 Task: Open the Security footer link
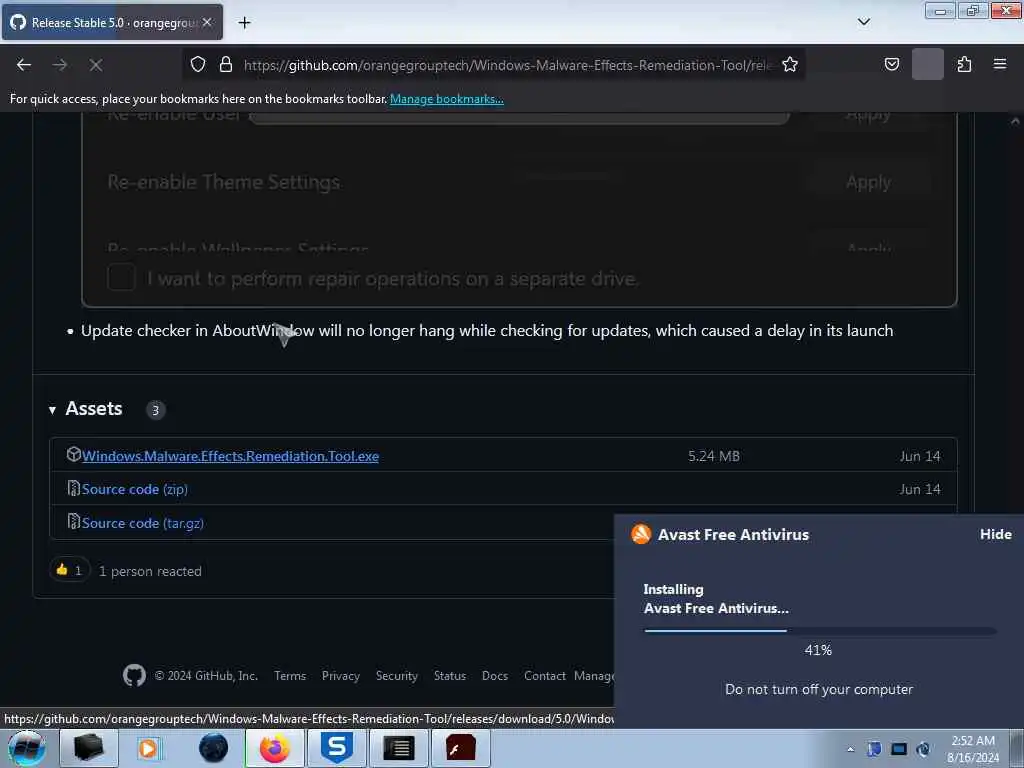396,676
